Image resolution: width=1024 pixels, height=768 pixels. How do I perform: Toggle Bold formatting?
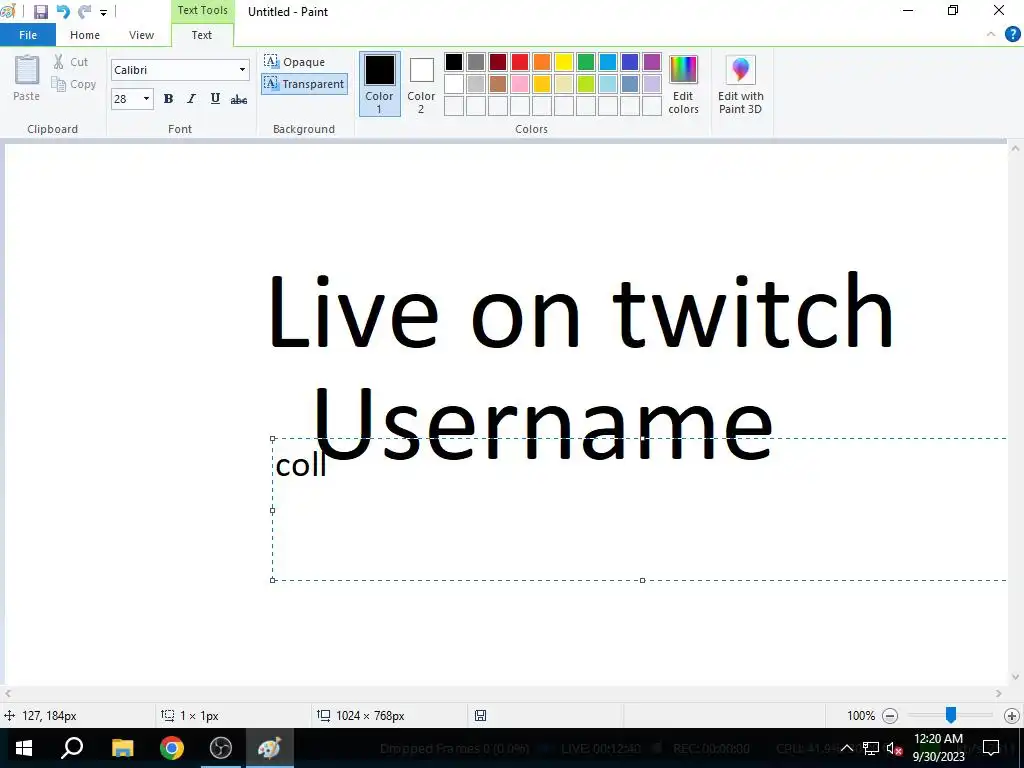[x=168, y=99]
